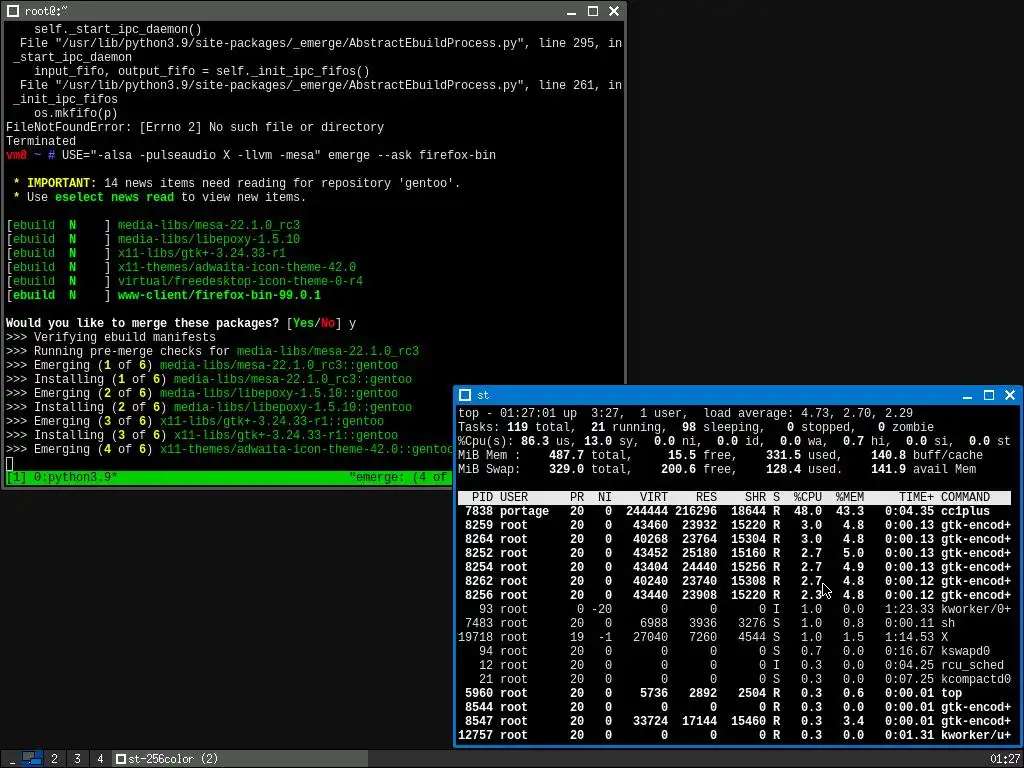Click user portage in top list
This screenshot has width=1024, height=768.
click(524, 511)
